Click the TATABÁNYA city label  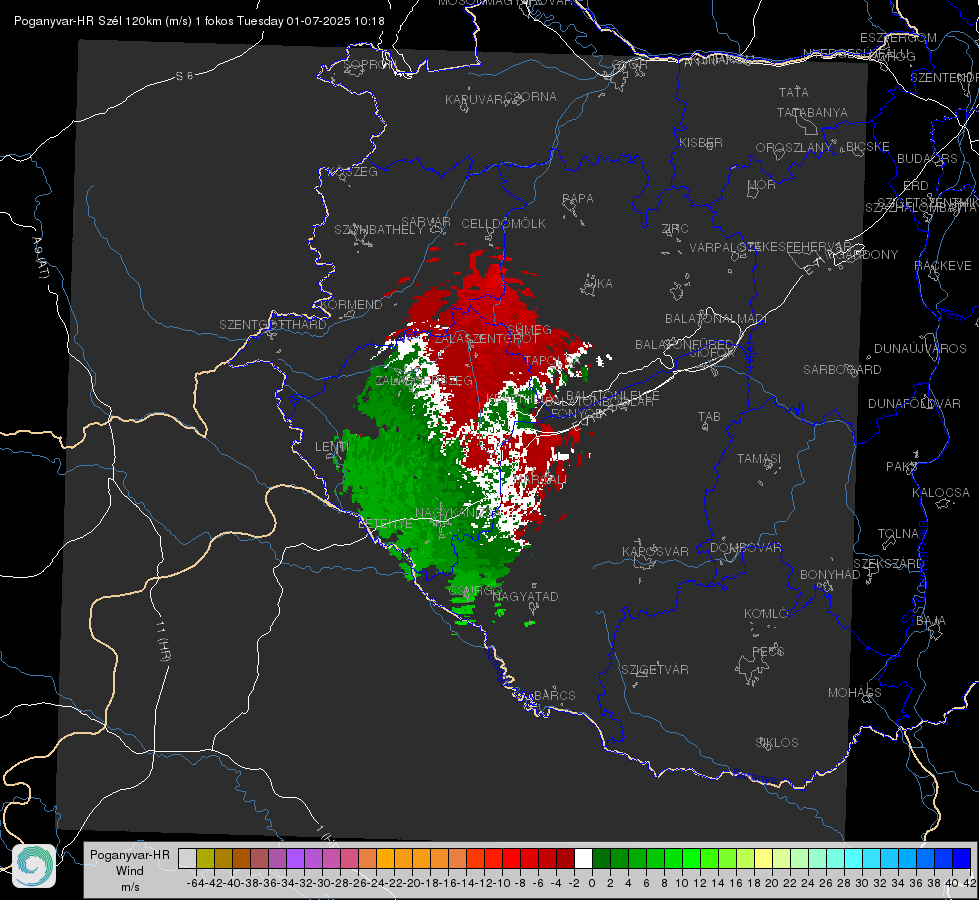click(x=812, y=112)
